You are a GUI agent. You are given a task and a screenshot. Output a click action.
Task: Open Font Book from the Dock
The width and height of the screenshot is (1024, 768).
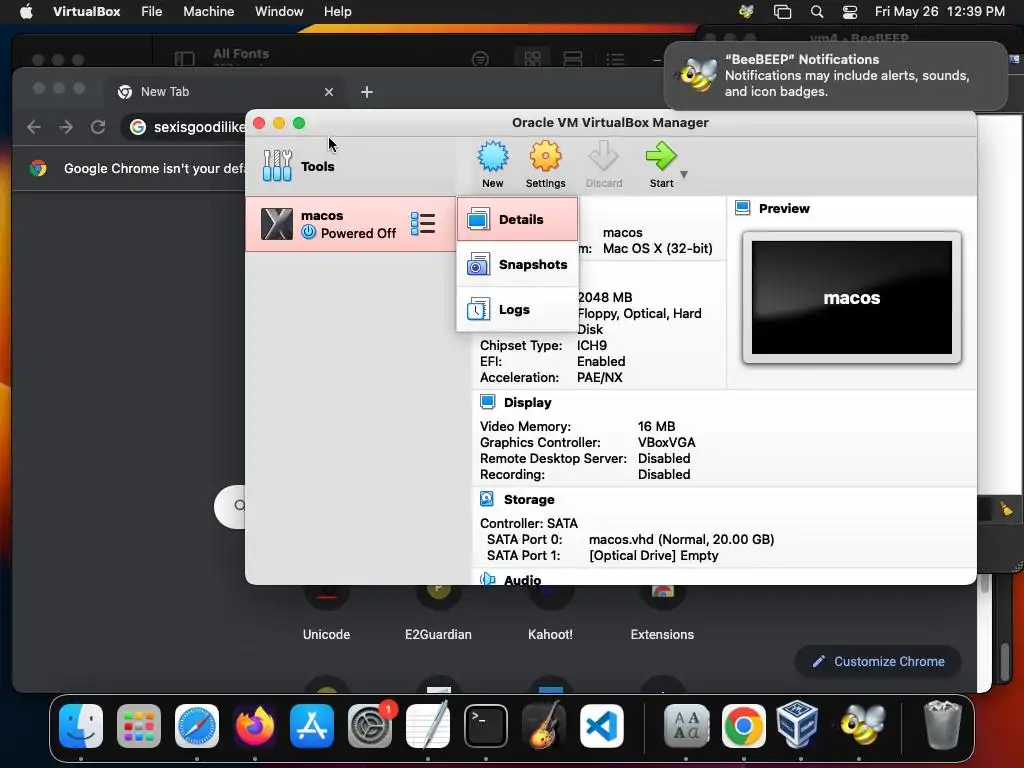coord(686,726)
